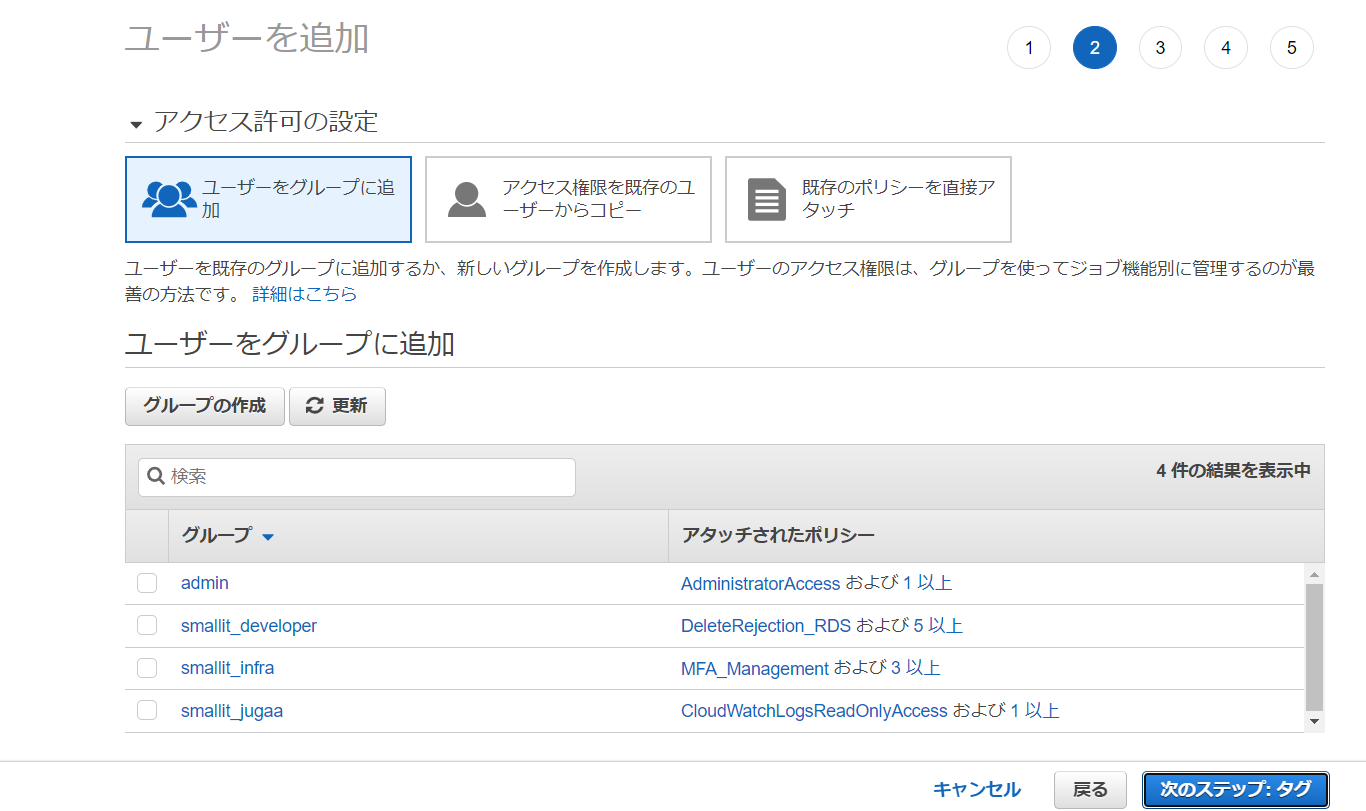The width and height of the screenshot is (1366, 811).
Task: Click the document icon for attaching policies
Action: coord(767,199)
